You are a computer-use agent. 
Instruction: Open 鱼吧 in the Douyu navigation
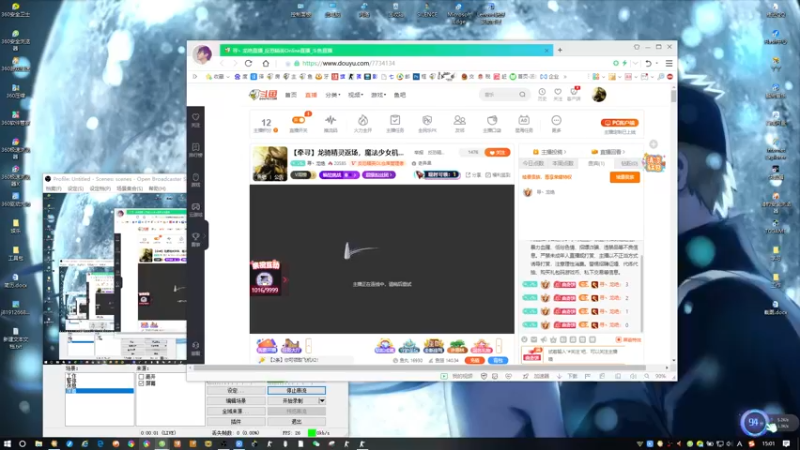(400, 95)
